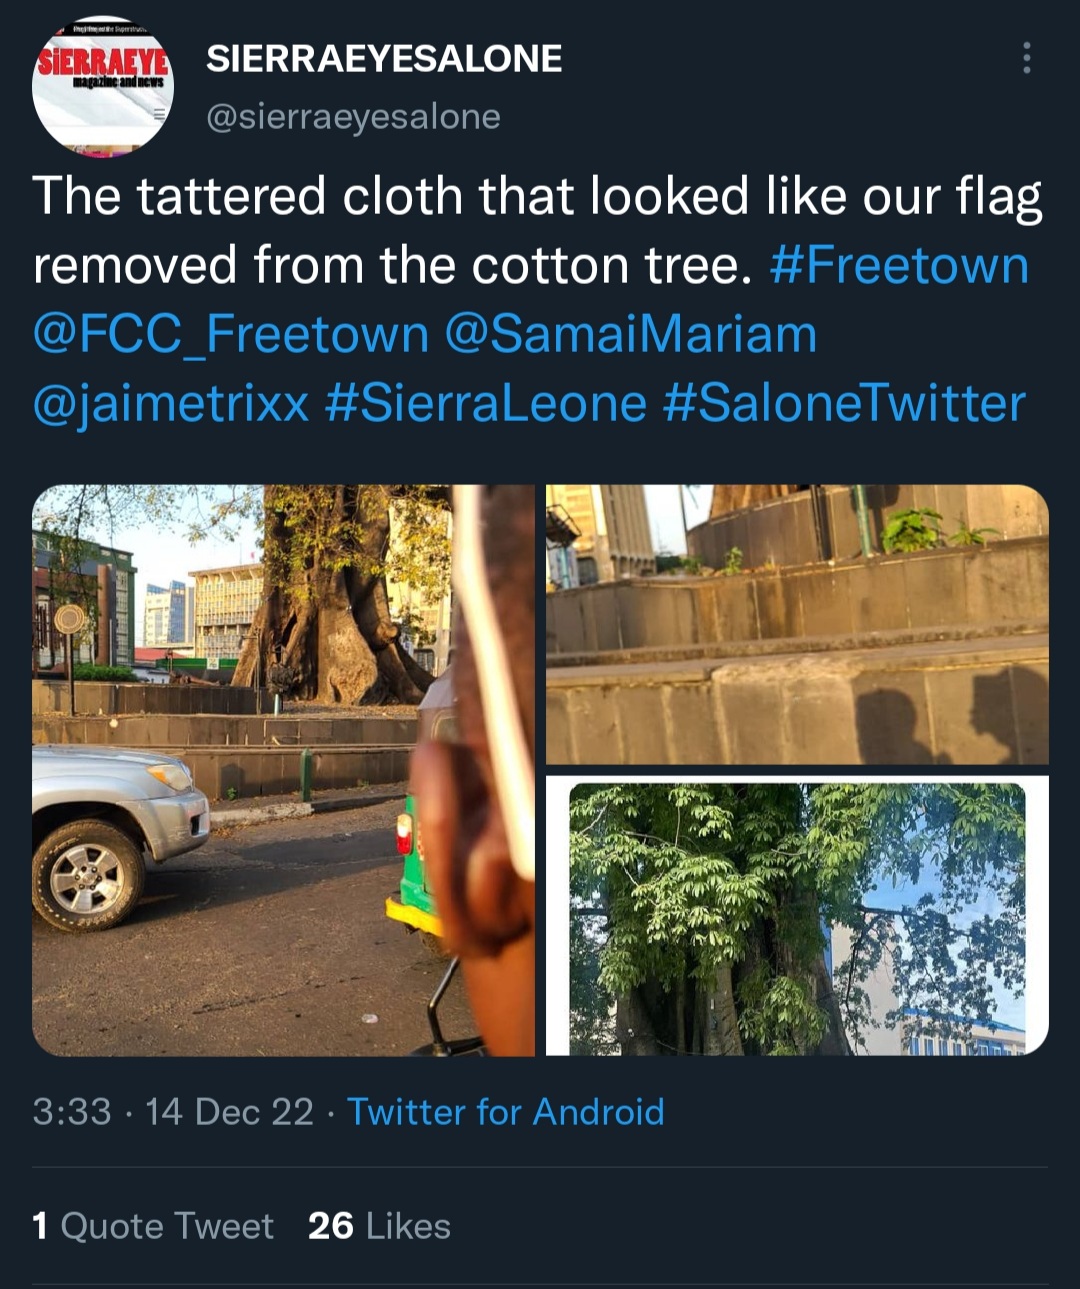Click the SIERRAEYESALONE display name
The image size is (1080, 1289).
(x=384, y=59)
